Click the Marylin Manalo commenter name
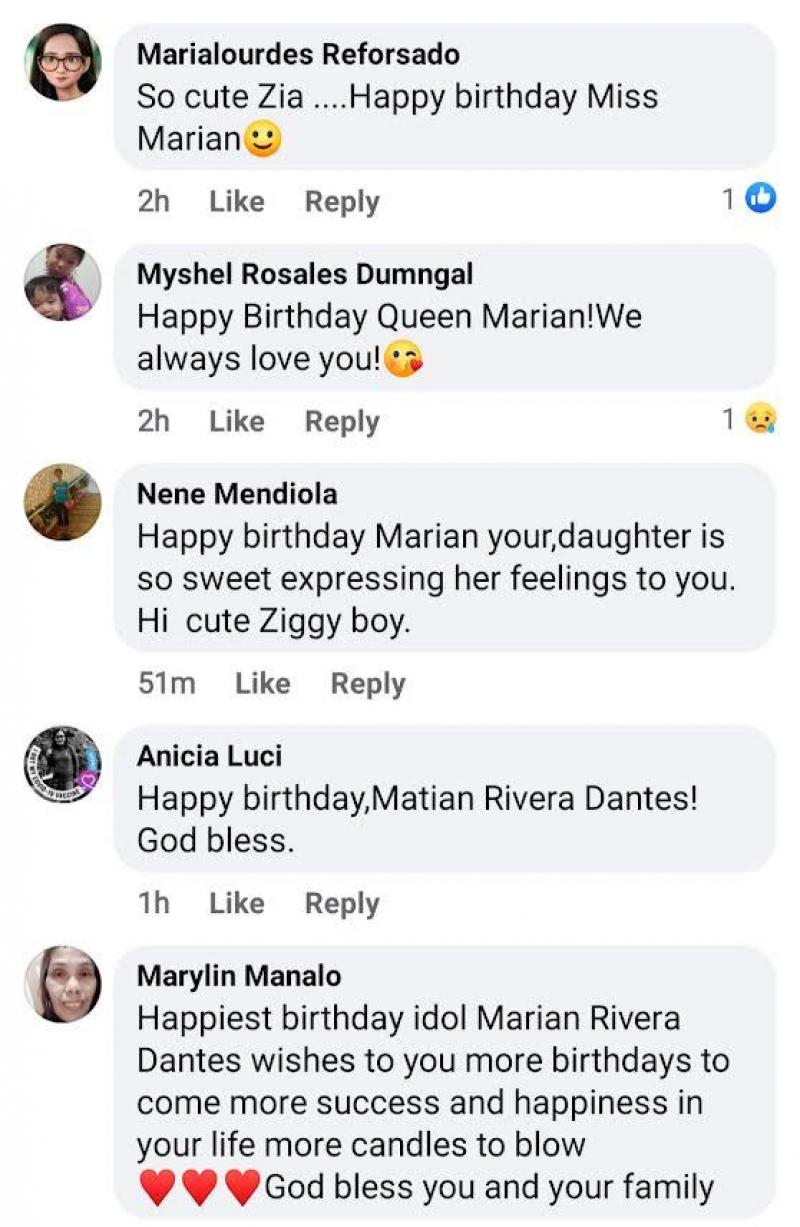Screen dimensions: 800x1227 click(x=239, y=975)
